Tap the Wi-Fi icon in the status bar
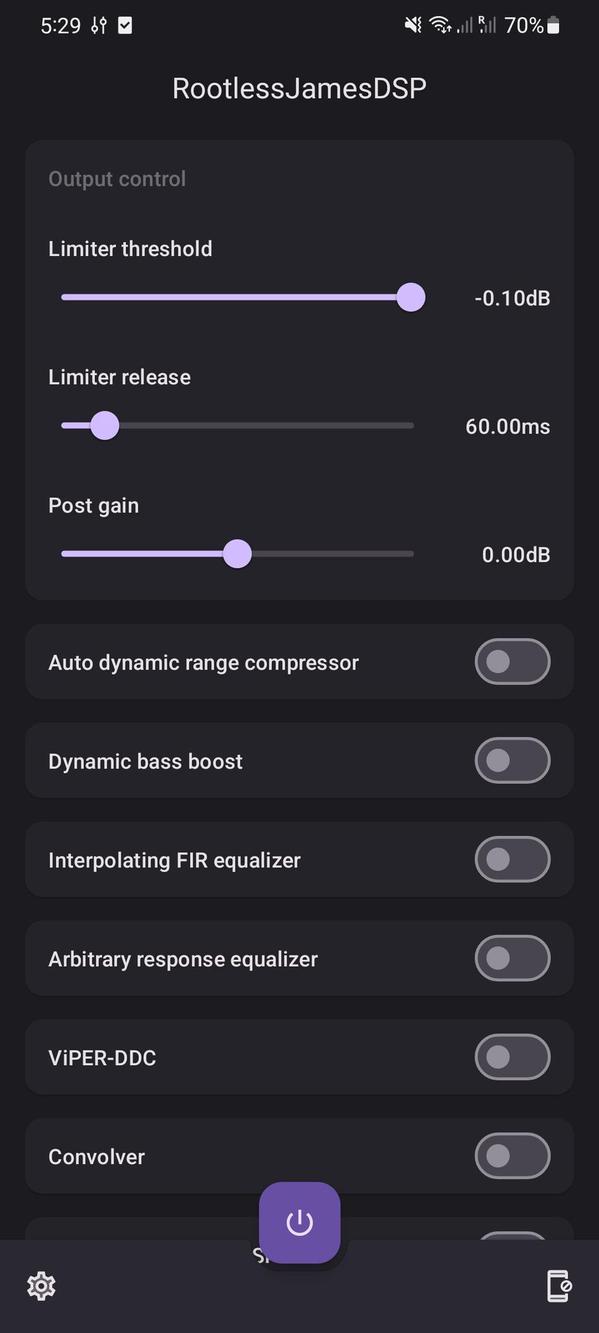The image size is (599, 1333). 441,25
